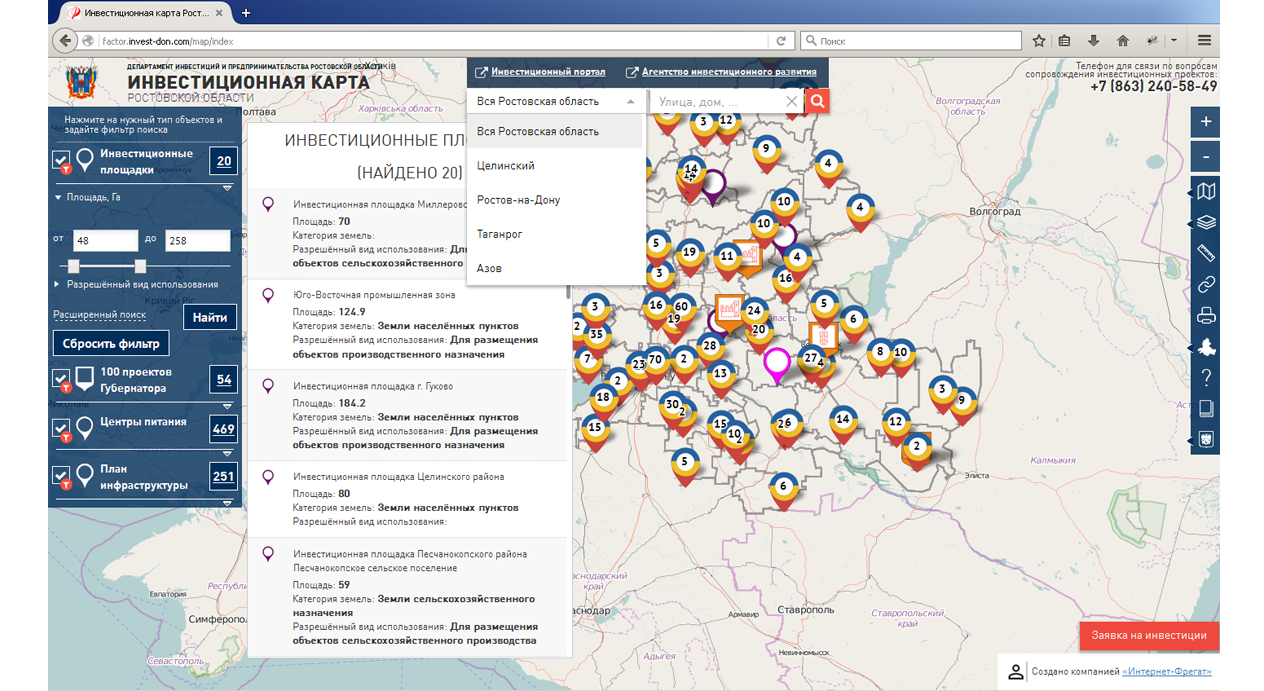
Task: Go back with browser back arrow
Action: tap(65, 41)
